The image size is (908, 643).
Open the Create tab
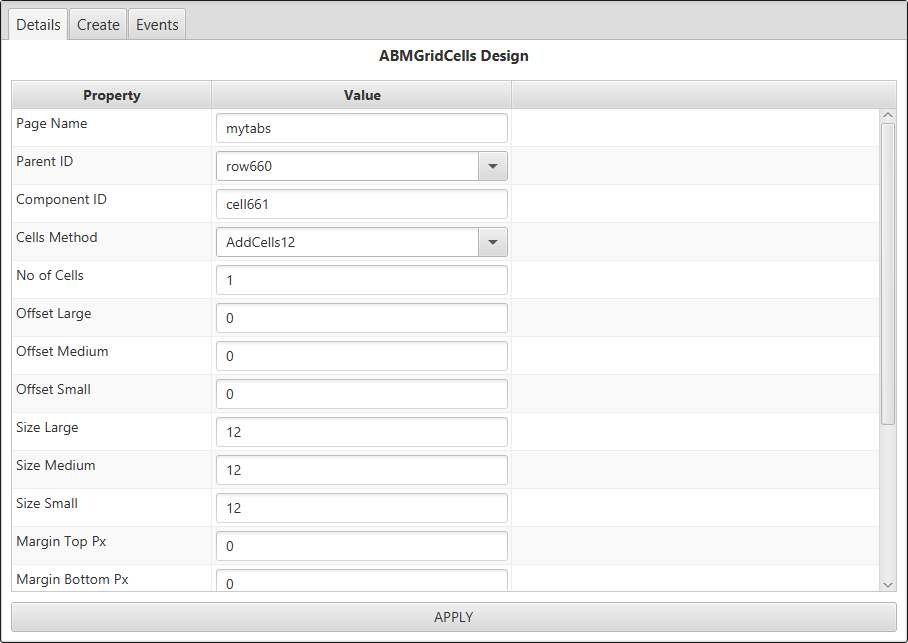pyautogui.click(x=98, y=25)
